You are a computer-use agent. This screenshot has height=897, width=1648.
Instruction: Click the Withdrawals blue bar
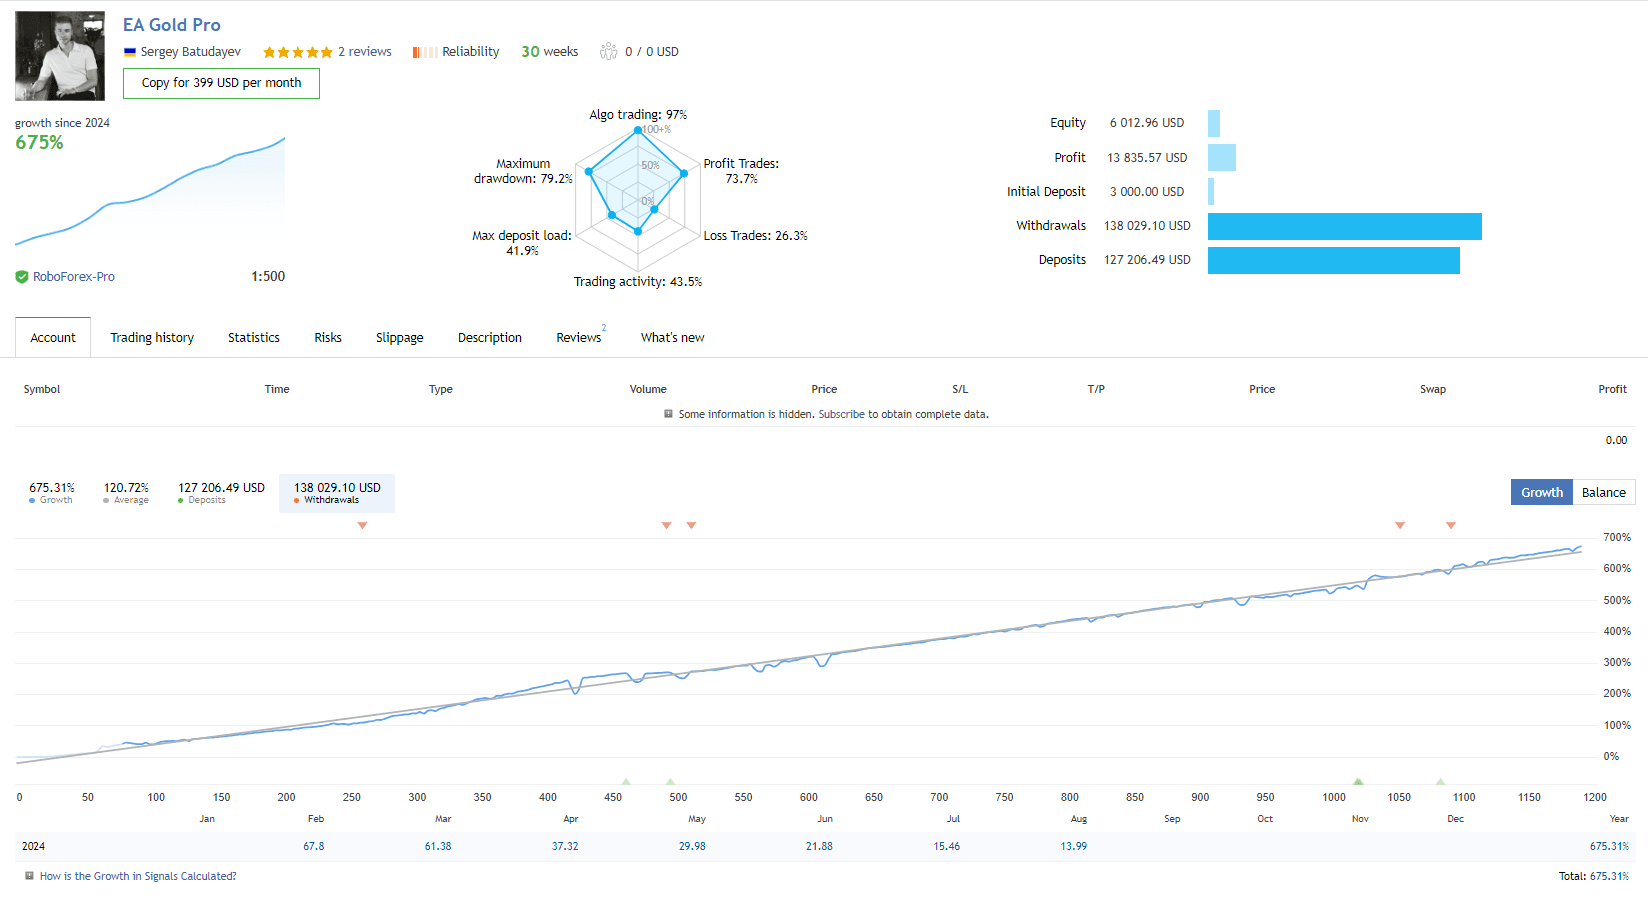click(1344, 226)
